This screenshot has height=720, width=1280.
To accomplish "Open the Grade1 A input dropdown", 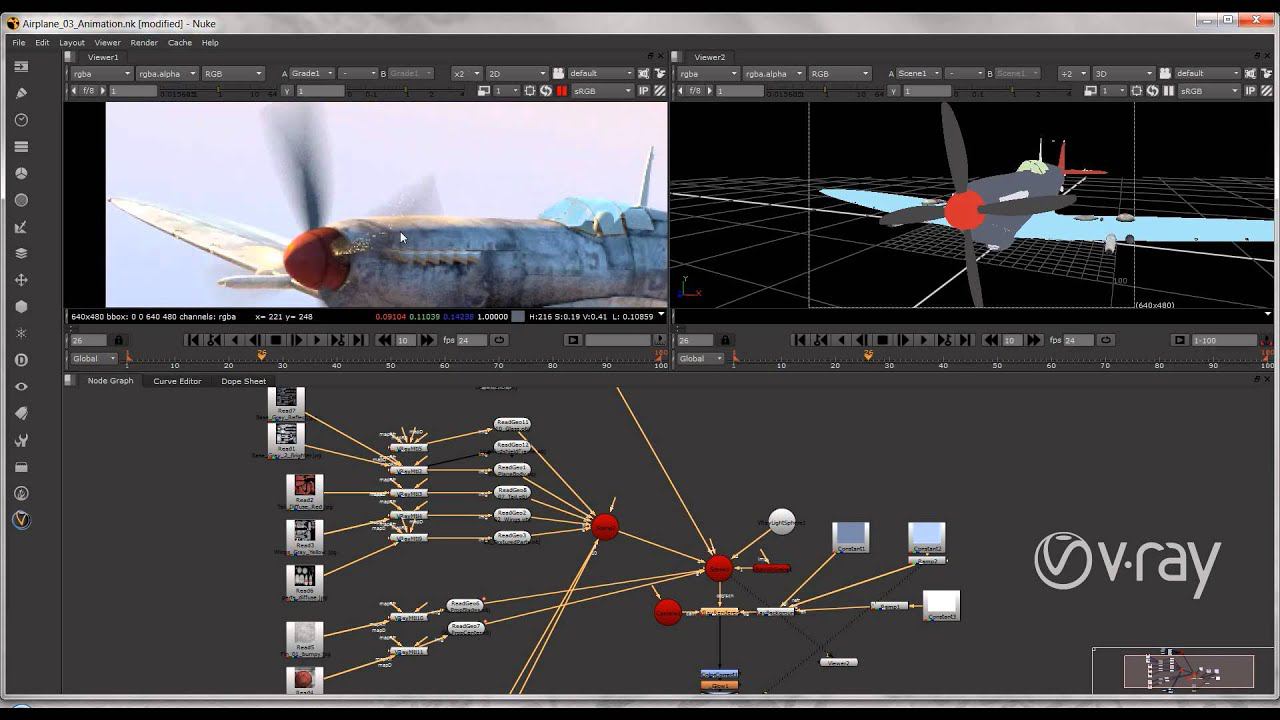I will click(312, 73).
